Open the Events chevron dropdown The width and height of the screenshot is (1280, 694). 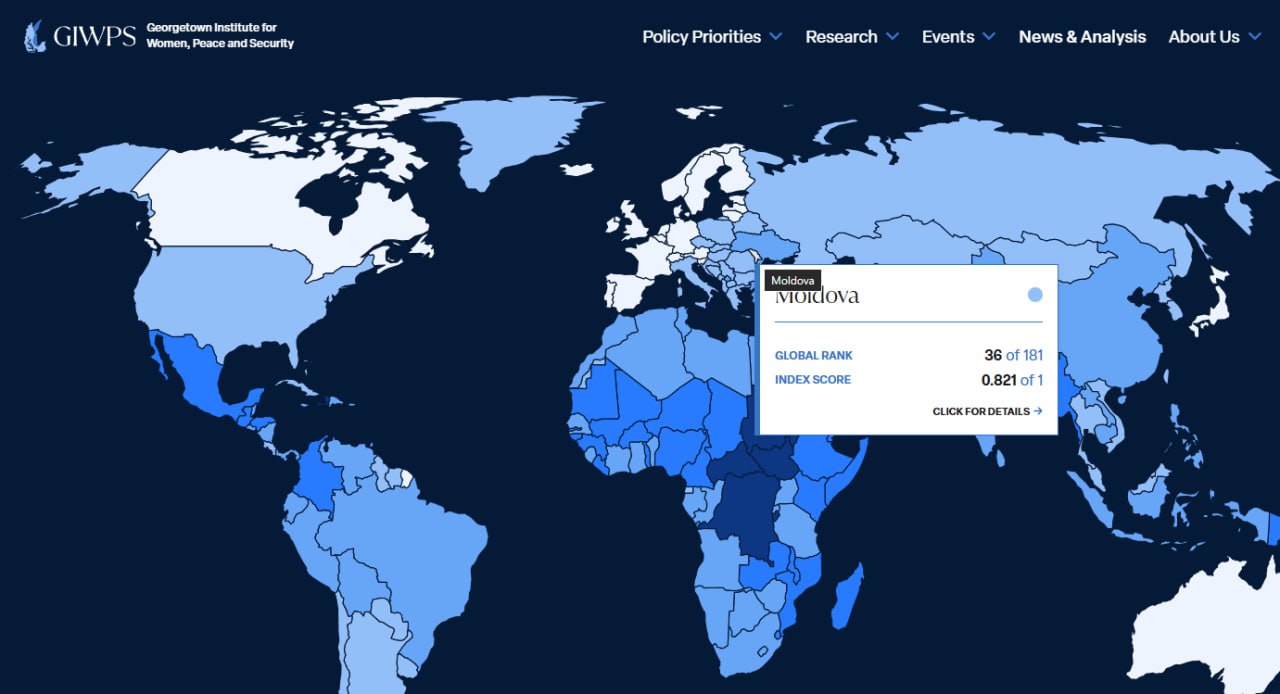tap(989, 37)
